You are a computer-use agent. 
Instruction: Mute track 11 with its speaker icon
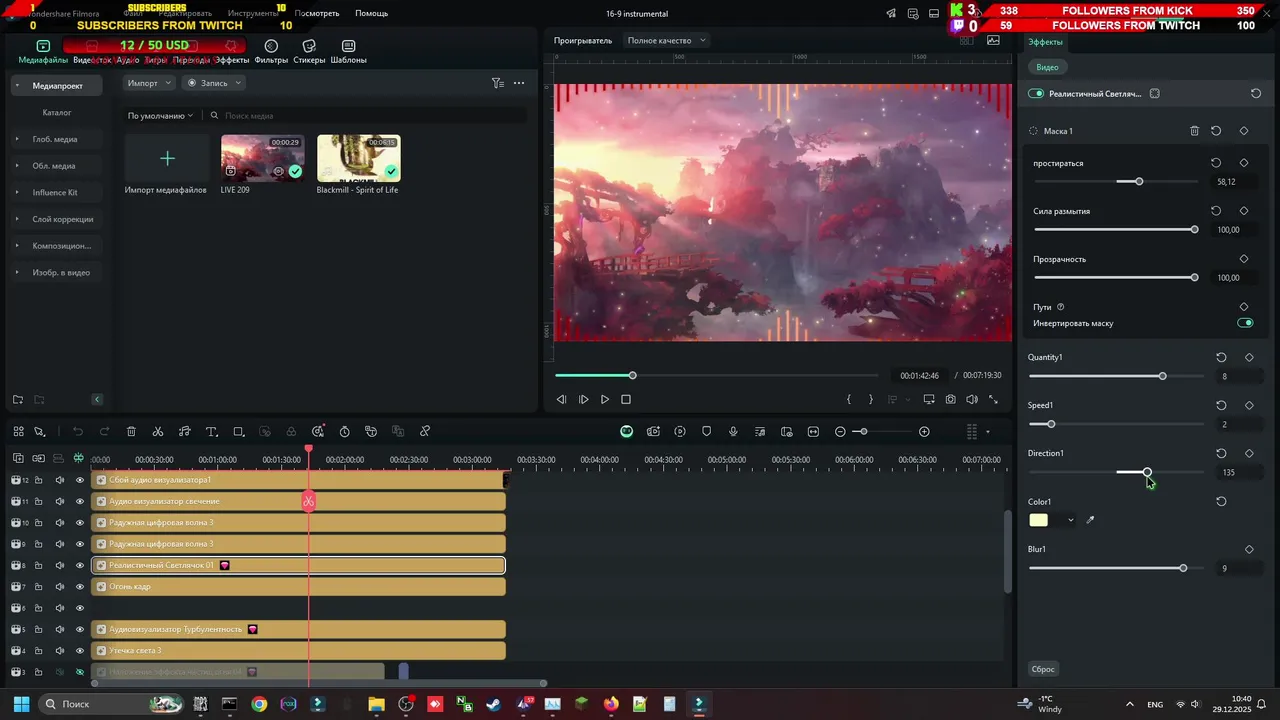pyautogui.click(x=59, y=501)
